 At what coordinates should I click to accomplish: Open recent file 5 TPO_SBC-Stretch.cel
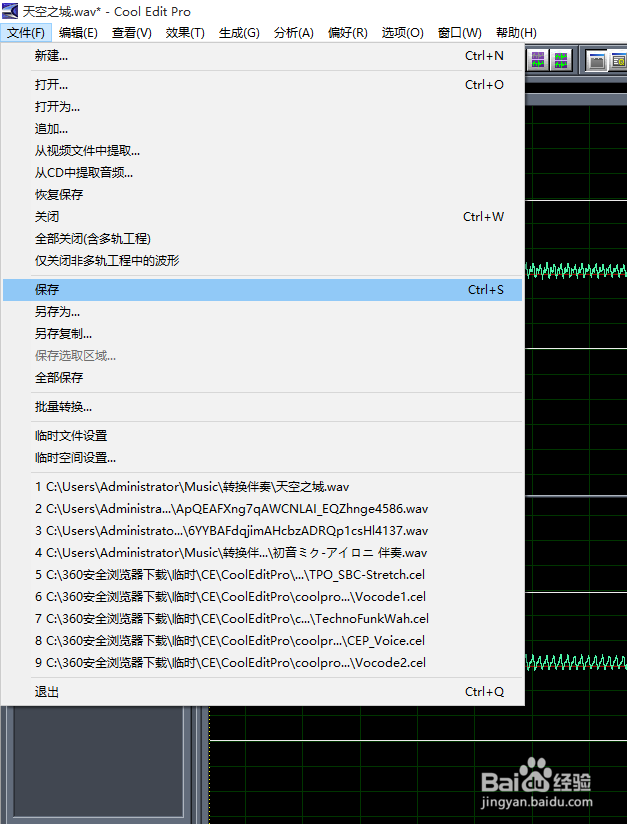262,574
